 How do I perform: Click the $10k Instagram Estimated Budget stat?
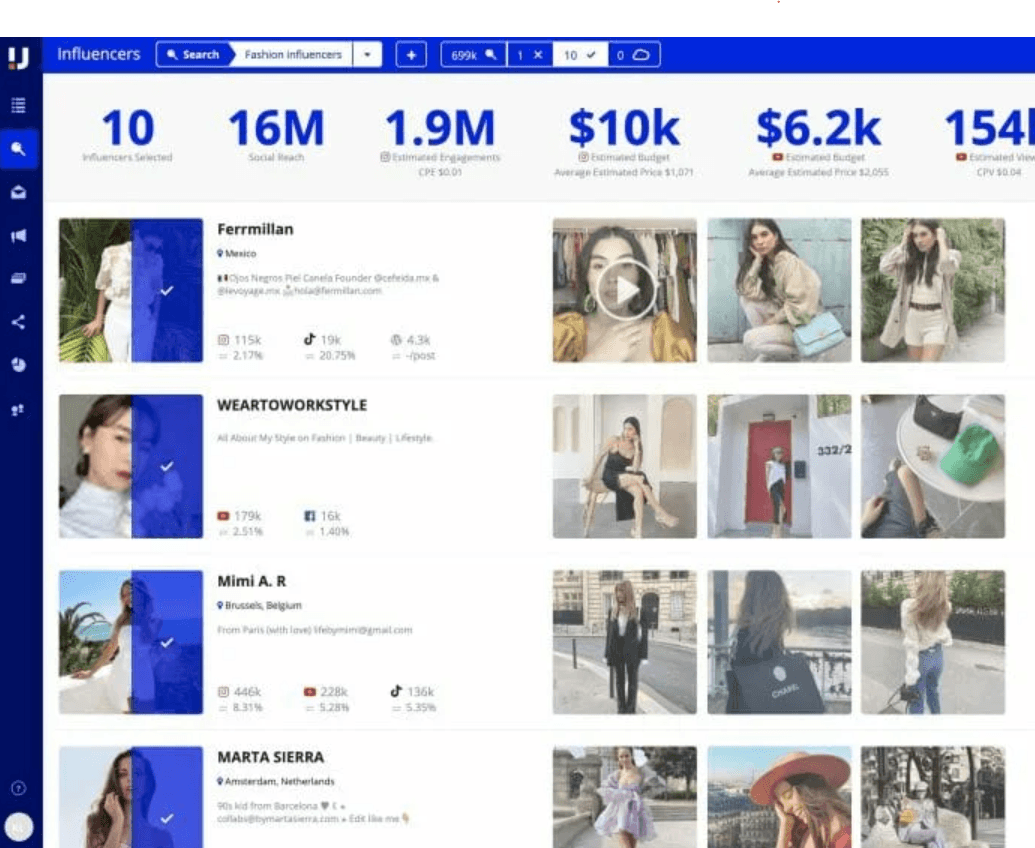tap(624, 142)
